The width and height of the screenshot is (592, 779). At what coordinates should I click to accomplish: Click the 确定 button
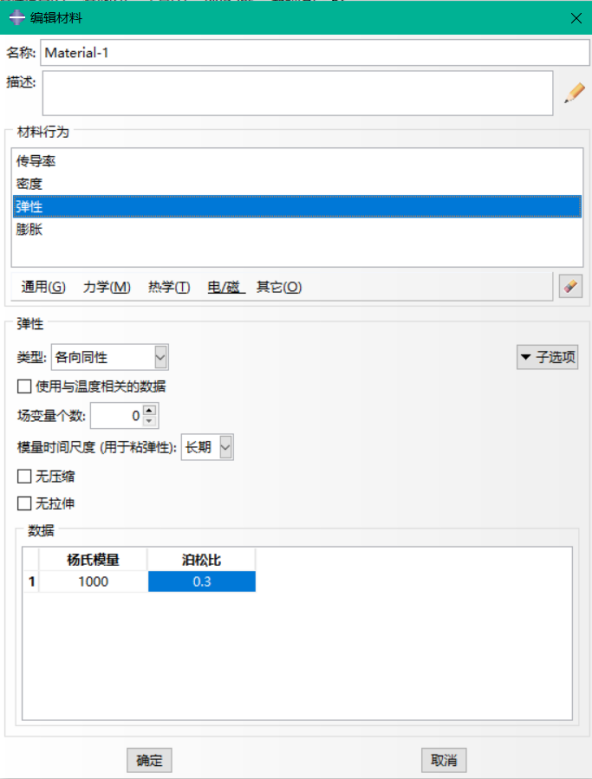[x=149, y=760]
